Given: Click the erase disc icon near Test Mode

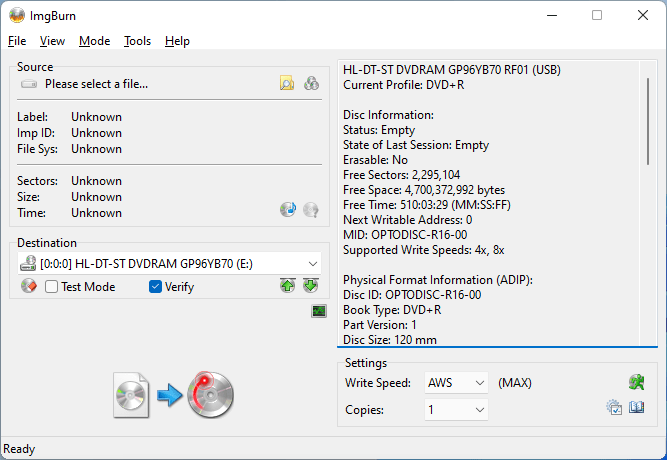Looking at the screenshot, I should (x=29, y=286).
